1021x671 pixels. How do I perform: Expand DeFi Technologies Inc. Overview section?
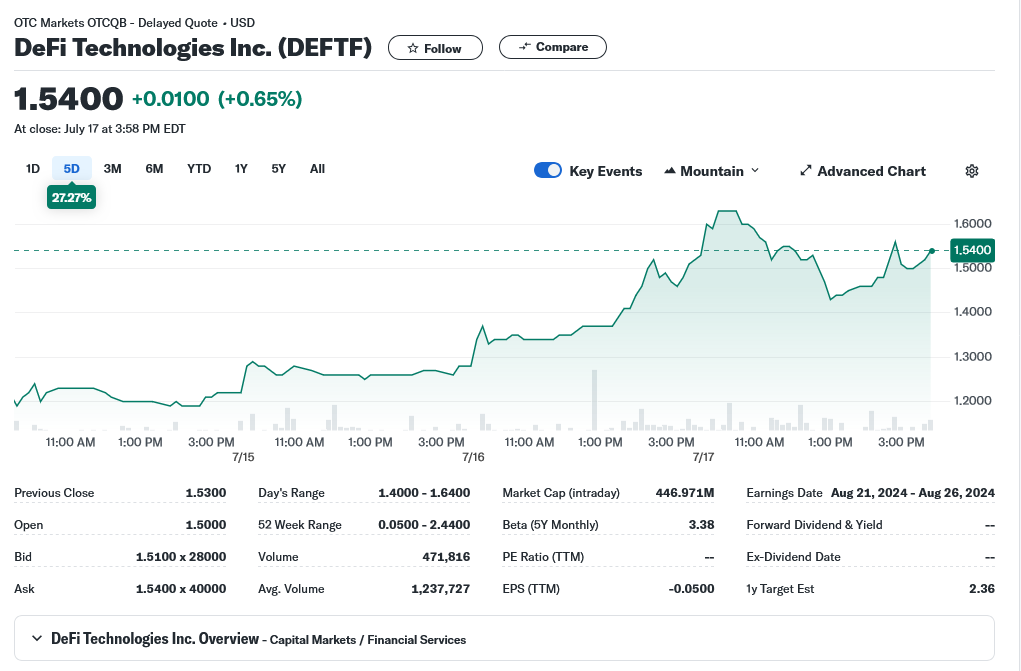[x=37, y=638]
